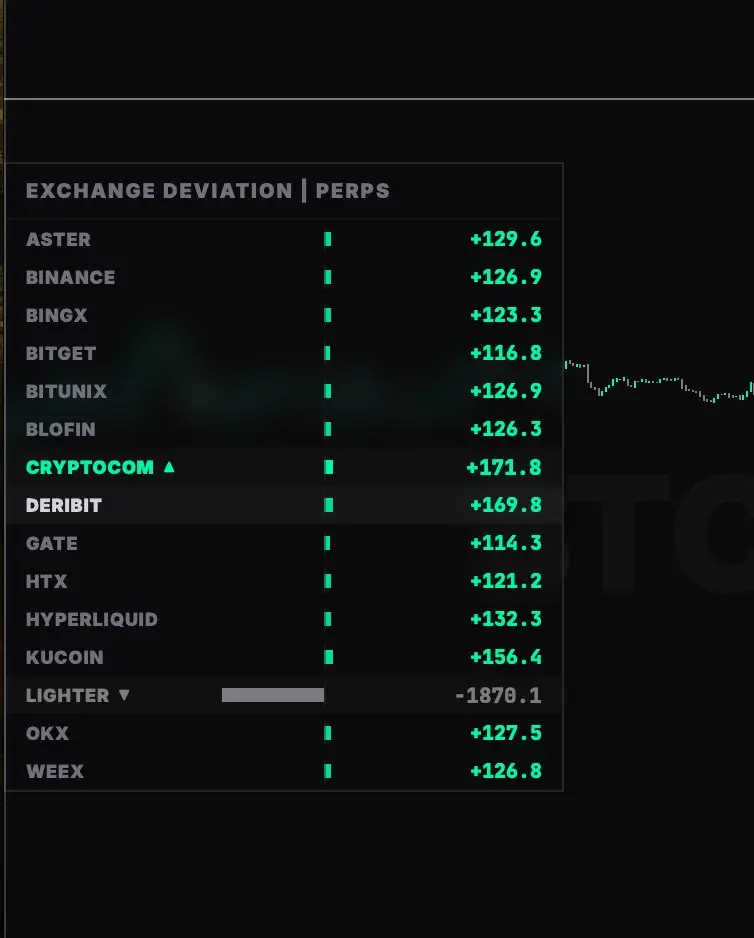Image resolution: width=754 pixels, height=938 pixels.
Task: Click the PERPS label in panel header
Action: point(352,191)
